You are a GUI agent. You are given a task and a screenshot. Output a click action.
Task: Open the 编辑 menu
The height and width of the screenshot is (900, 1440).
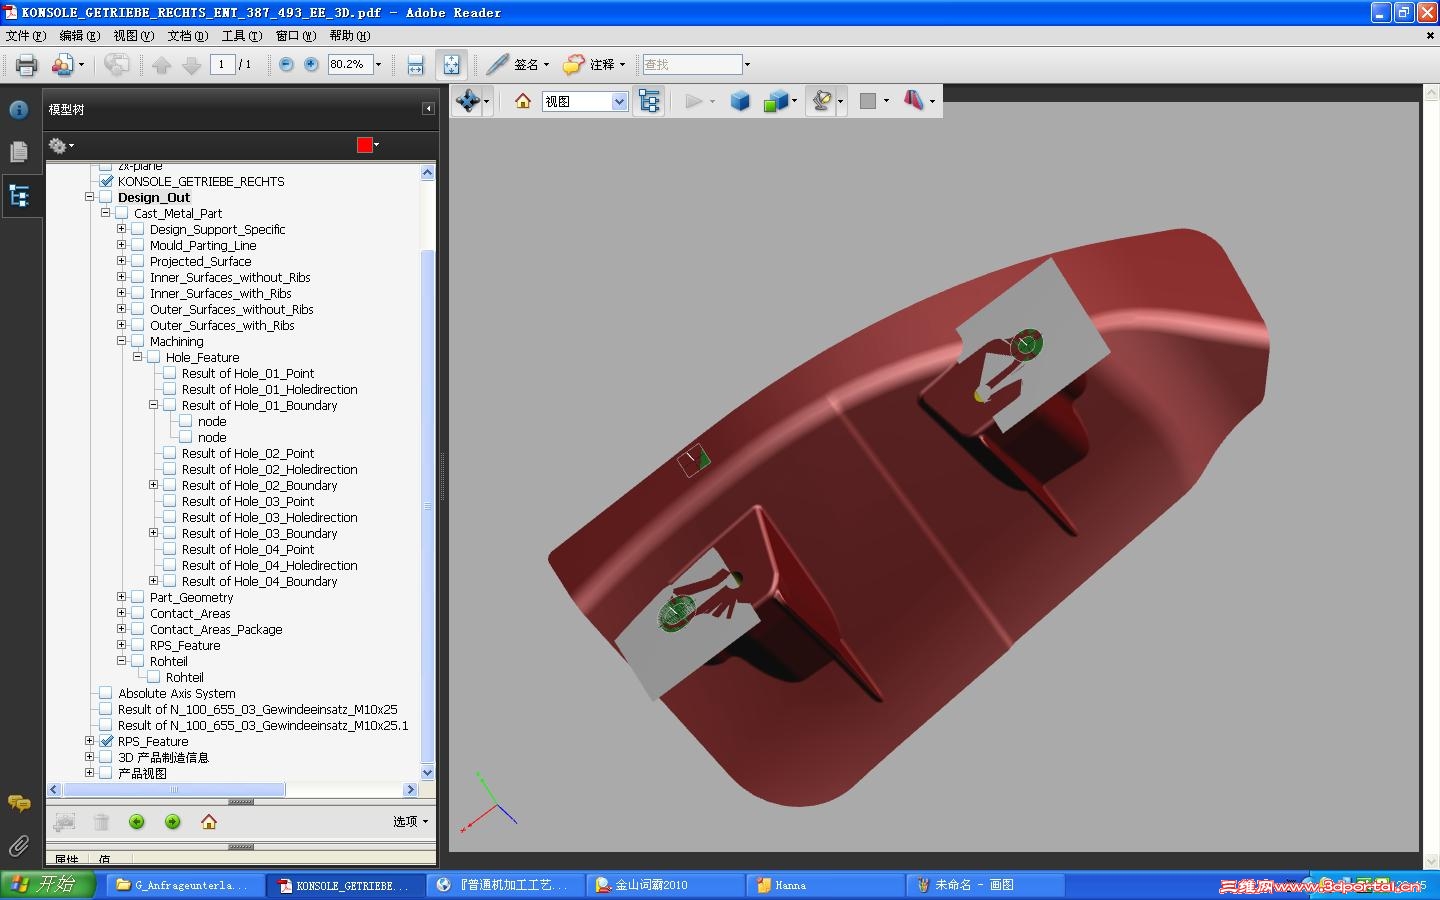(x=79, y=36)
